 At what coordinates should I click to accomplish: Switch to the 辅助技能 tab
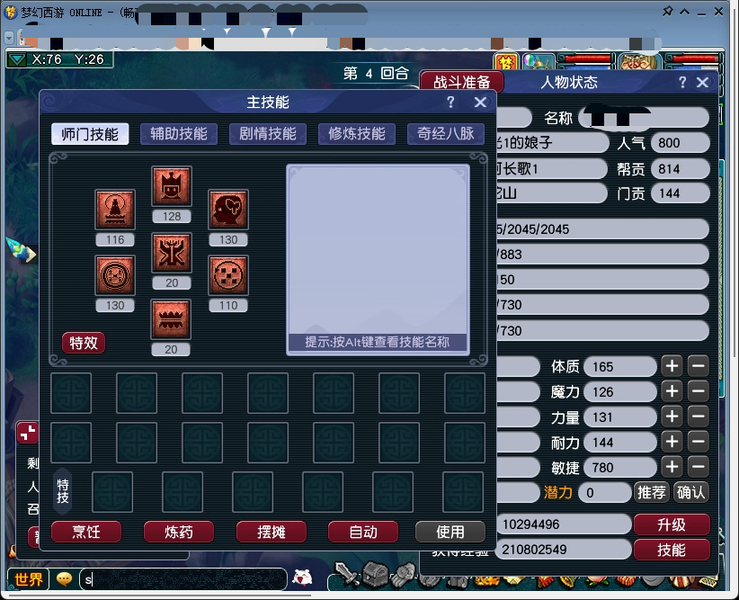click(179, 134)
